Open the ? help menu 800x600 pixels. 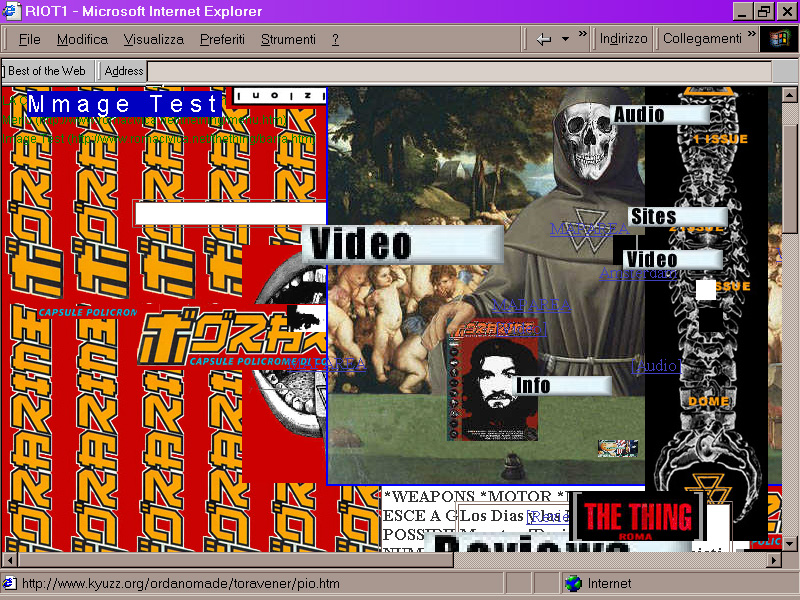335,39
